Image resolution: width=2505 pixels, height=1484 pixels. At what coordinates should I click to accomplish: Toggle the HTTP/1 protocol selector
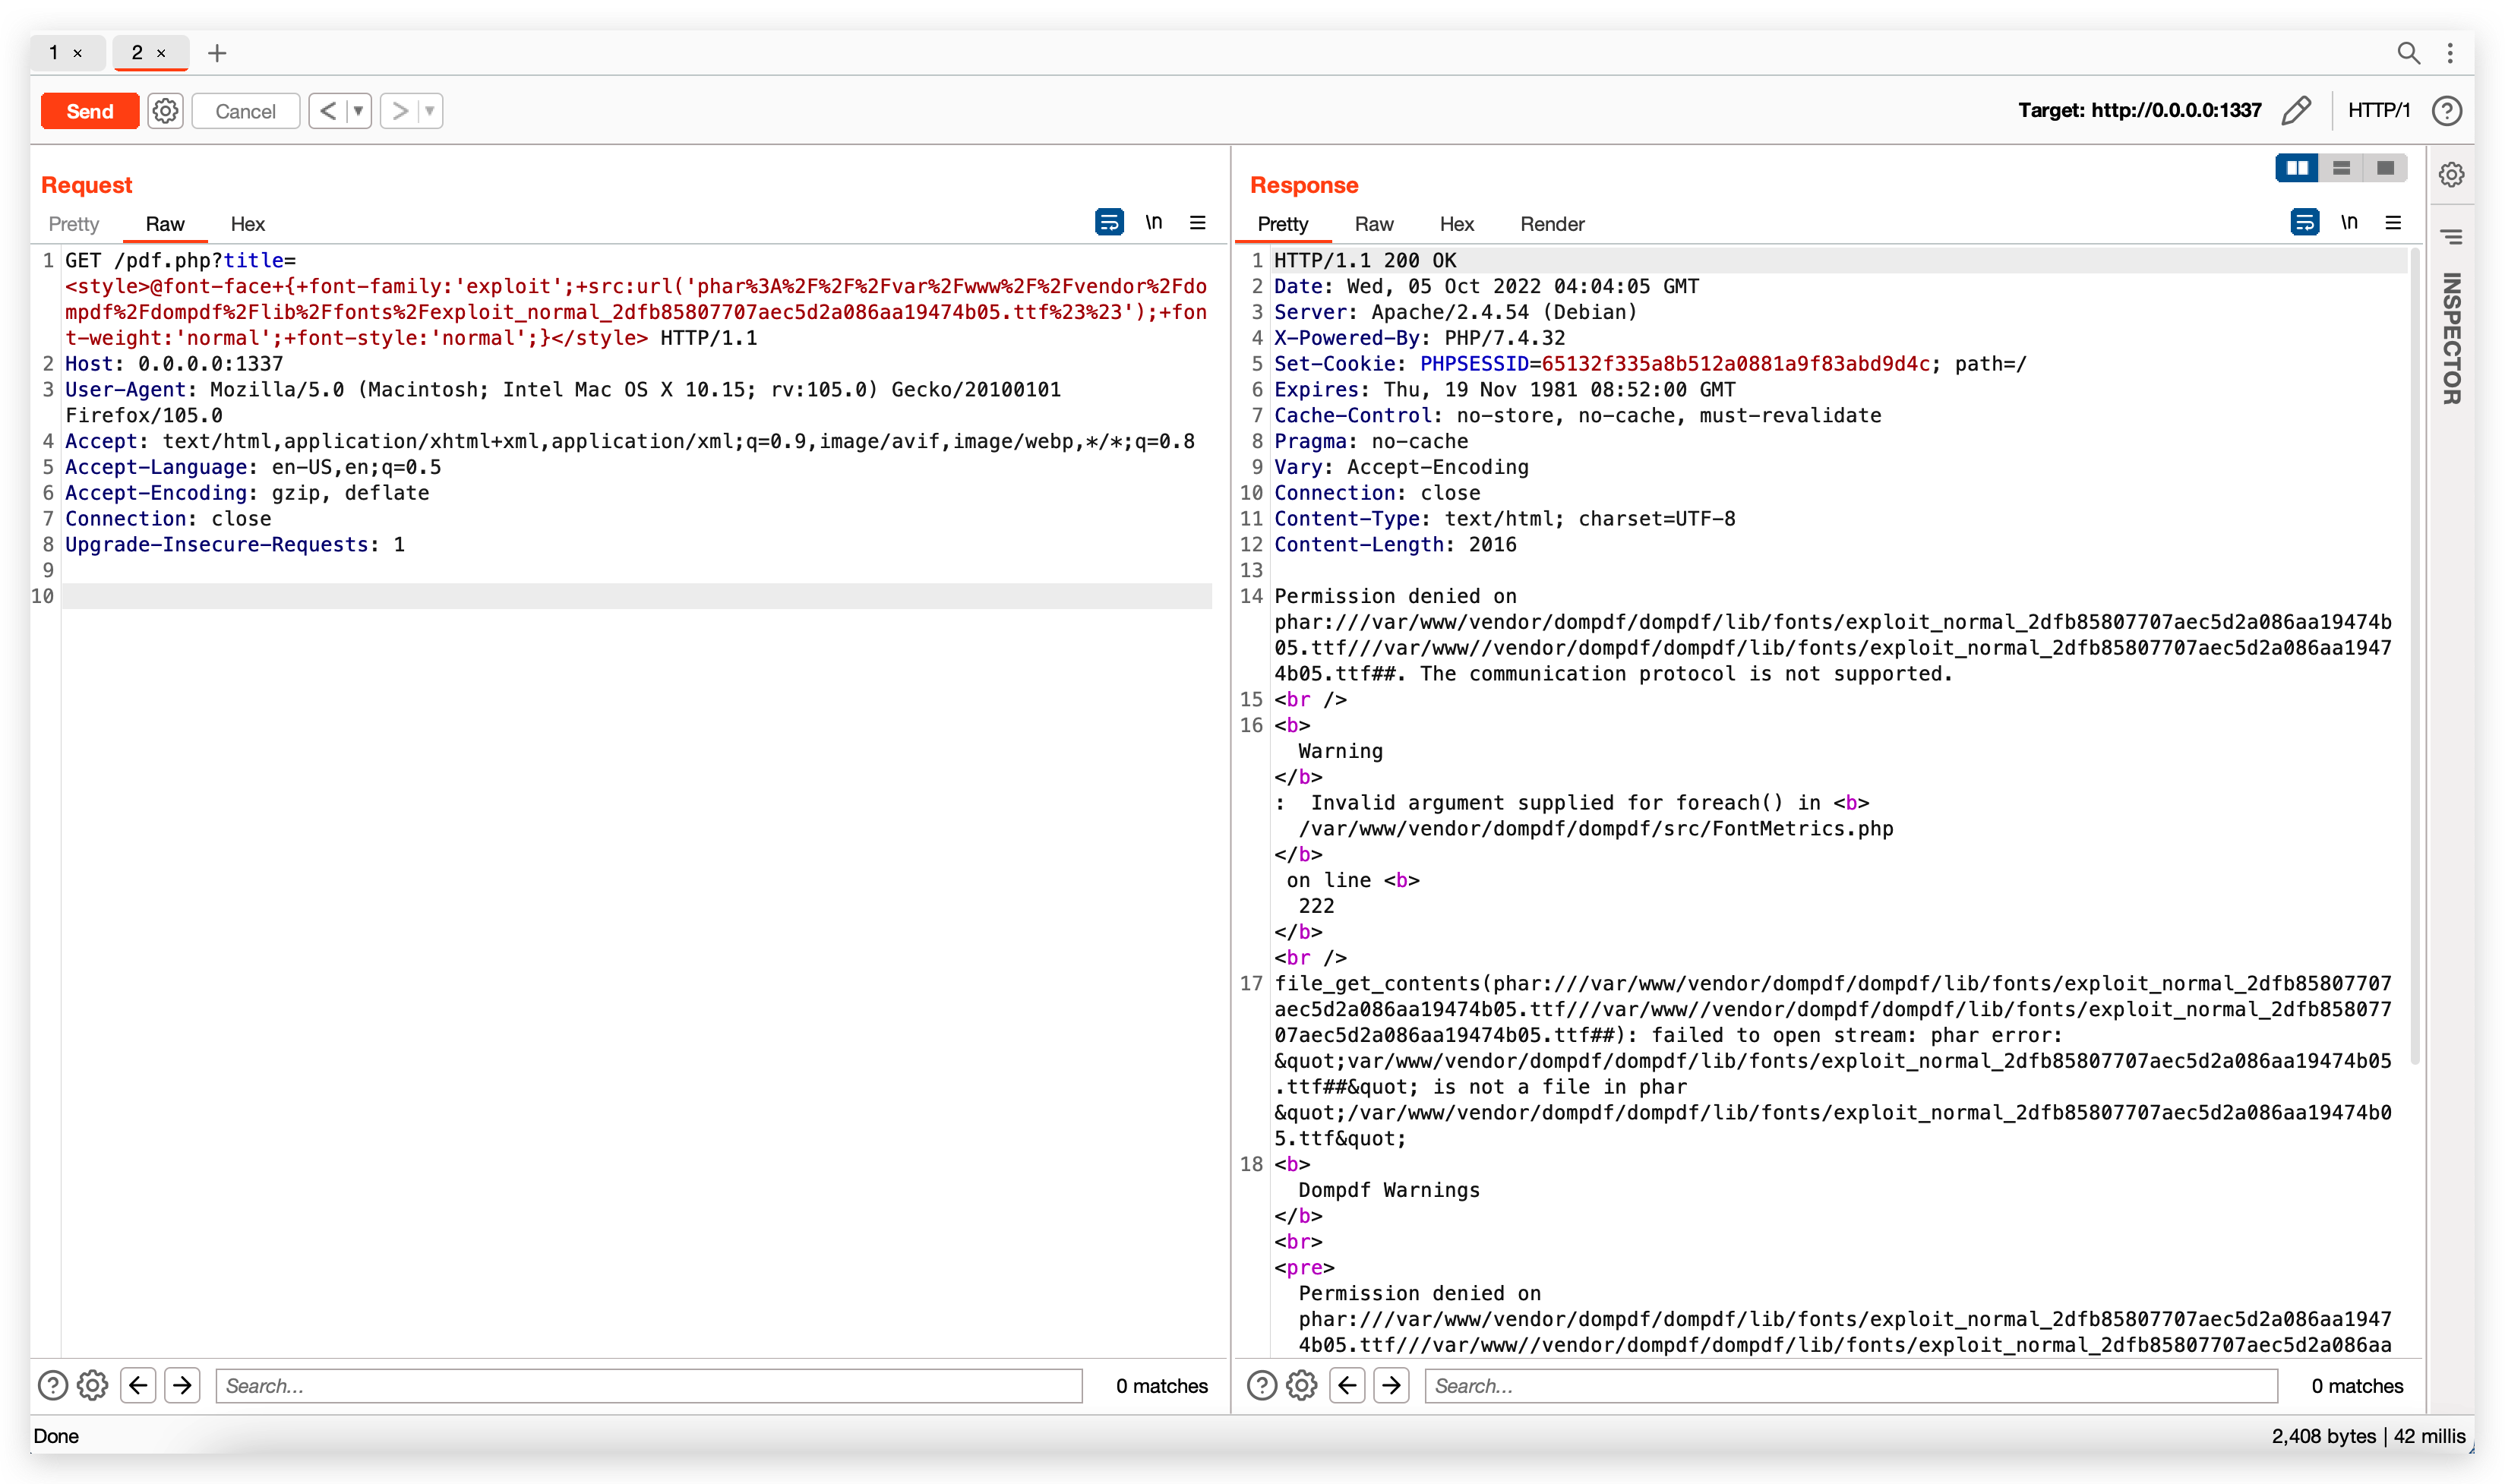[x=2378, y=110]
